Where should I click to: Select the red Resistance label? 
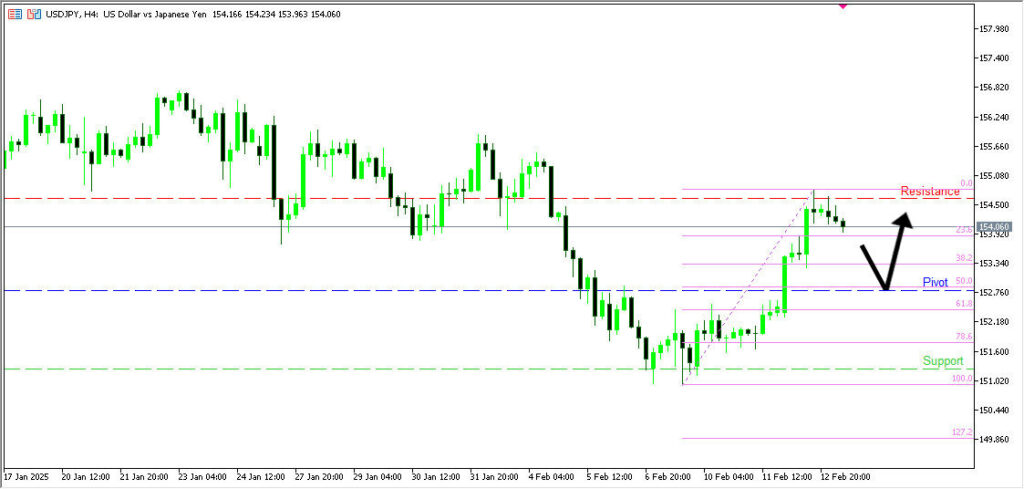click(x=930, y=191)
